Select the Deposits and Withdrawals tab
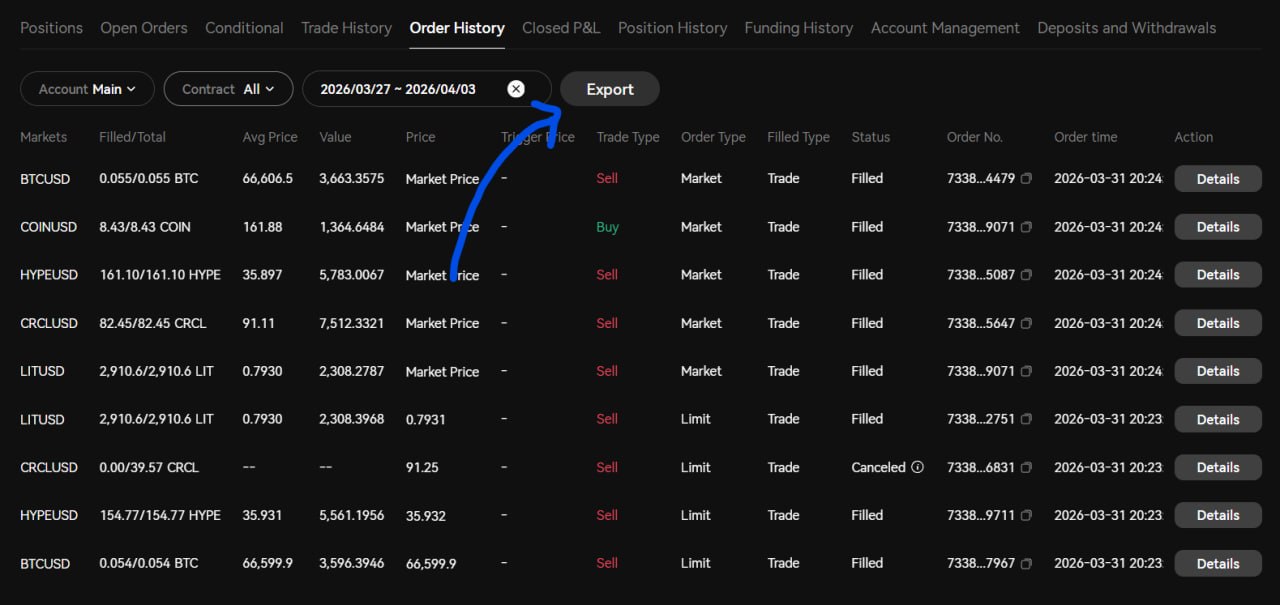This screenshot has width=1280, height=605. tap(1126, 28)
